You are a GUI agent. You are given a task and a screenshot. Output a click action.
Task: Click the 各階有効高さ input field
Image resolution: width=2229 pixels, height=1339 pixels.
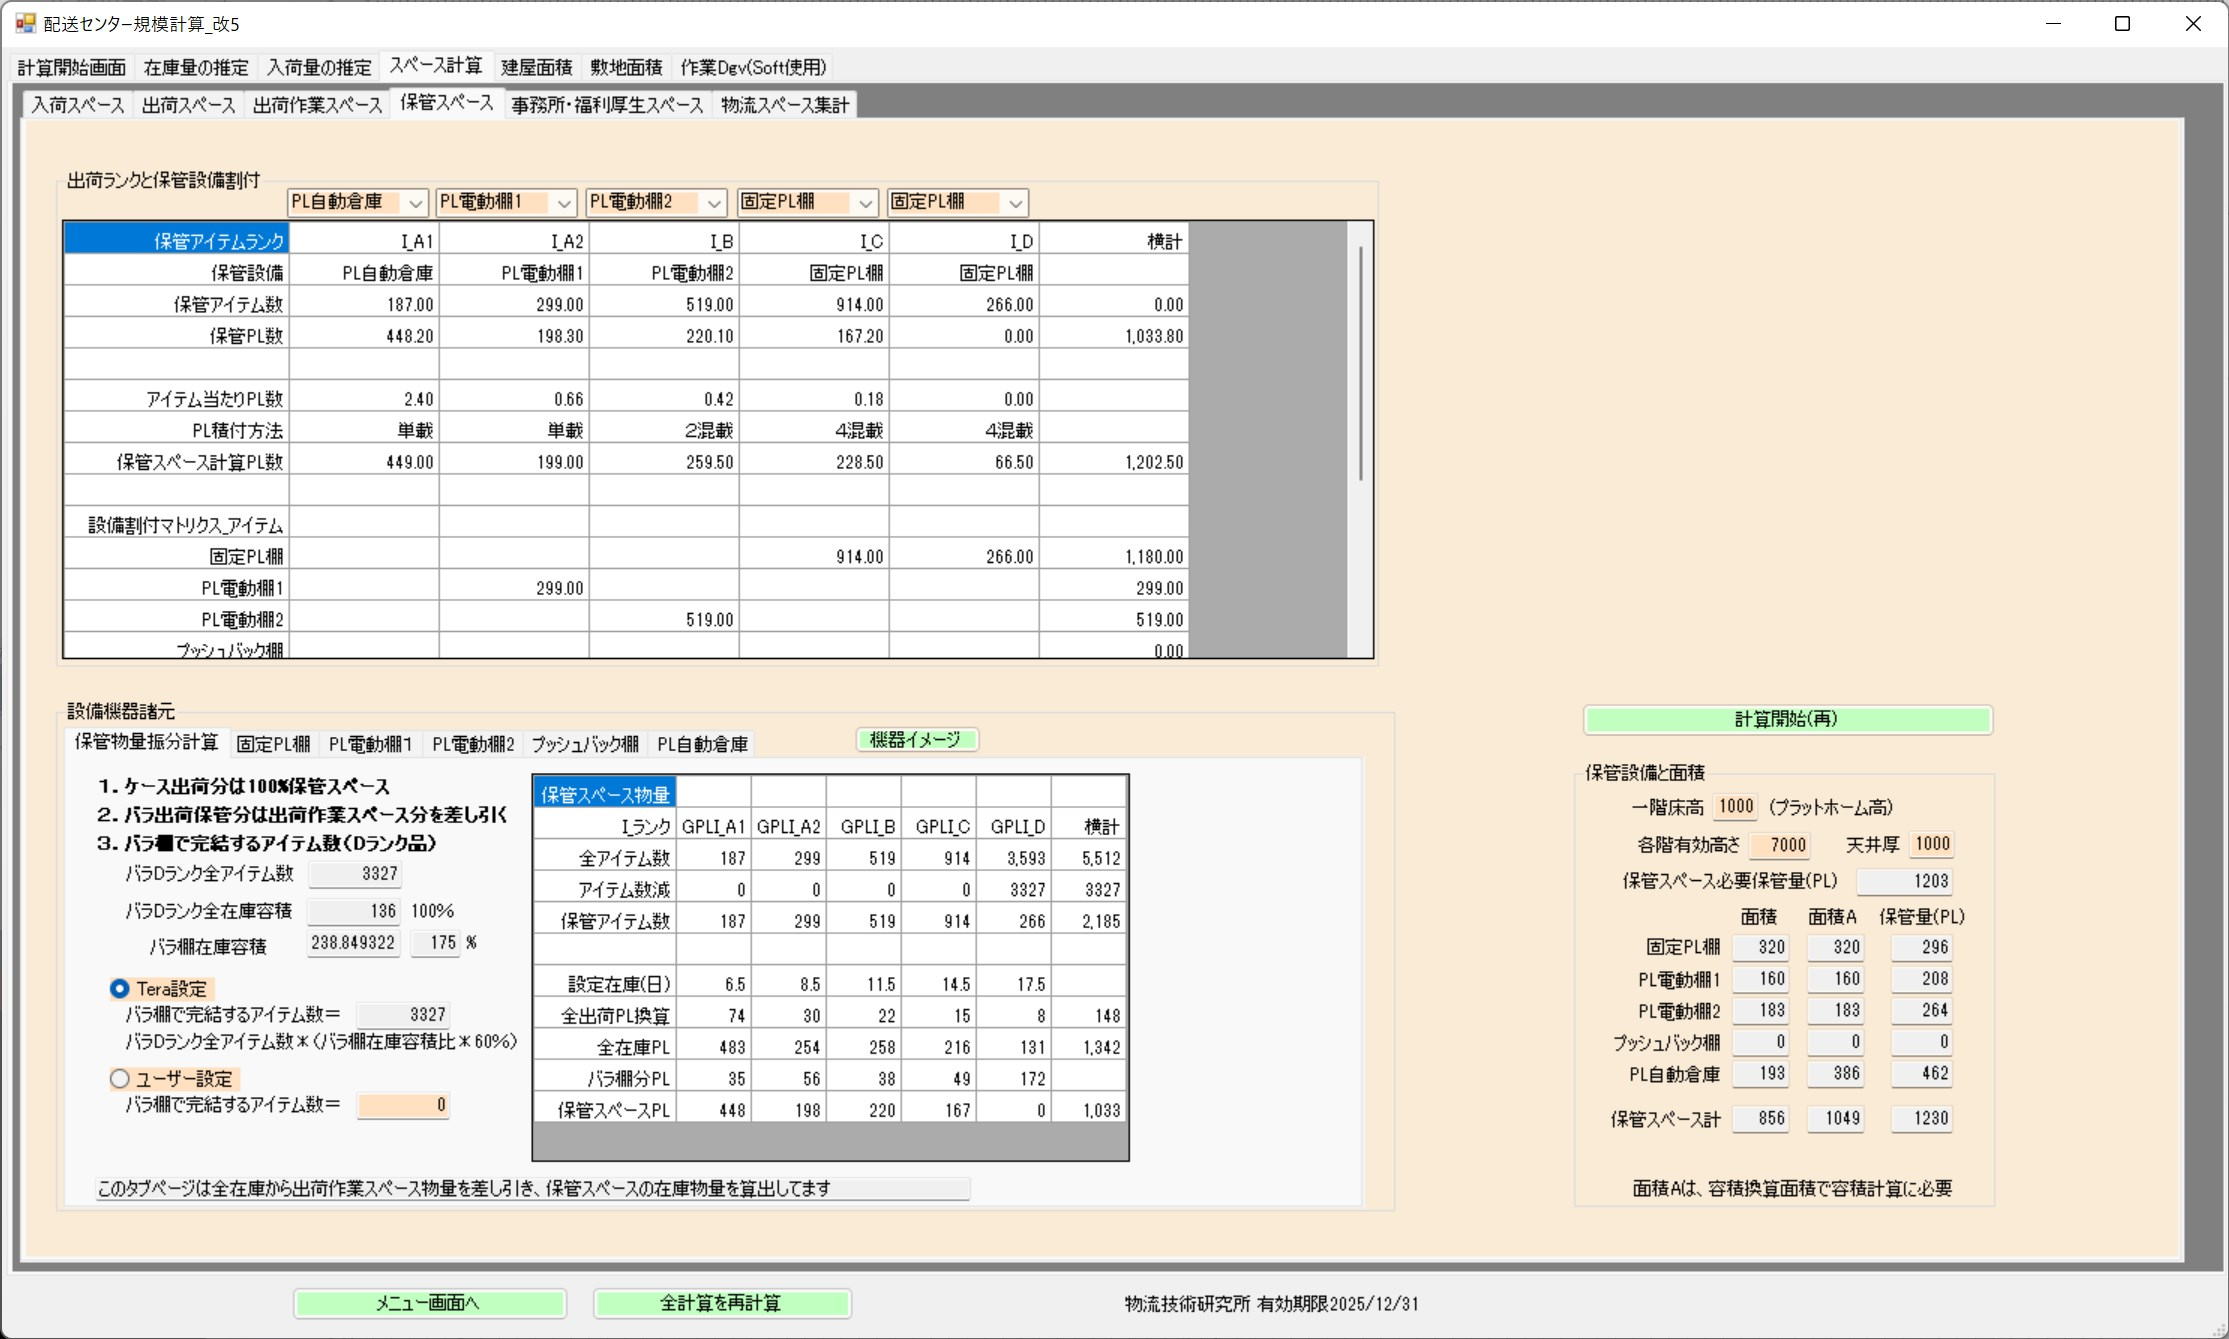coord(1780,845)
